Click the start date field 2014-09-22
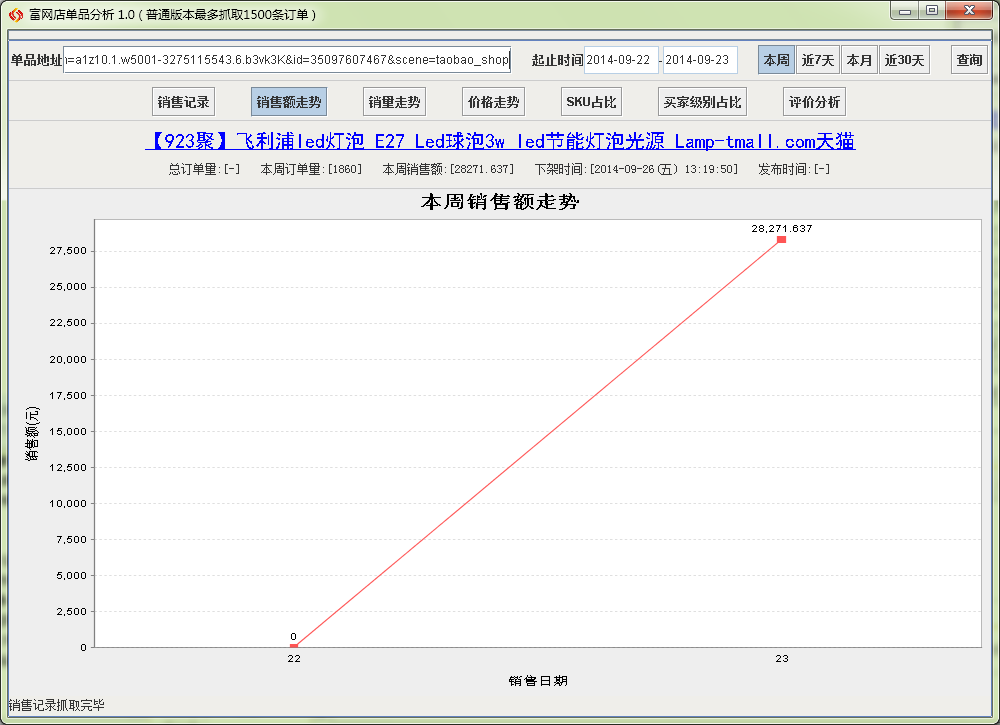Image resolution: width=1000 pixels, height=725 pixels. pyautogui.click(x=621, y=60)
